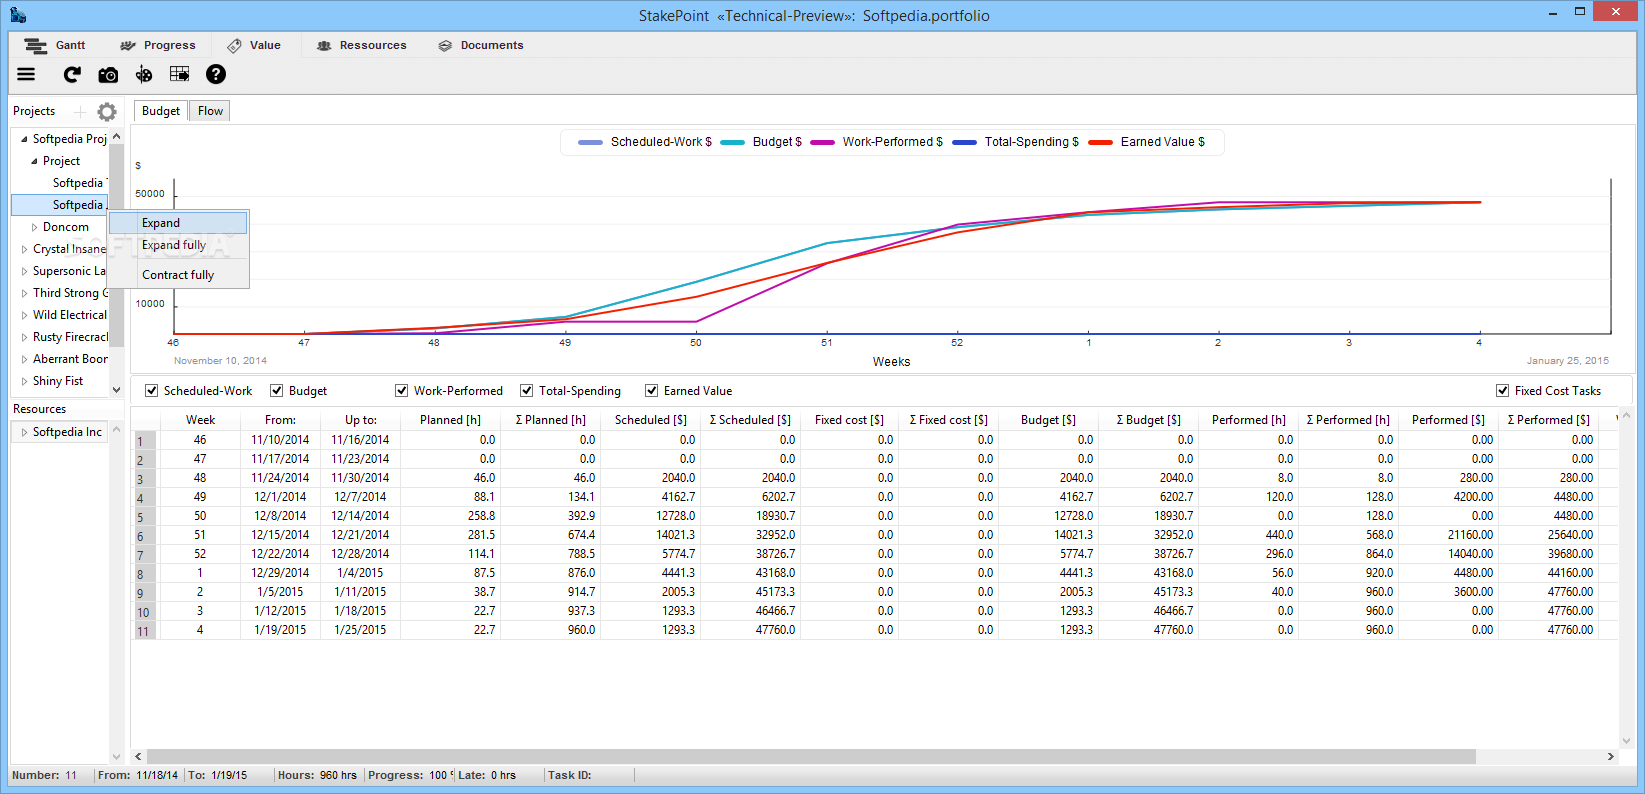Click StakePoint app icon in title bar
The image size is (1645, 794).
(x=18, y=15)
